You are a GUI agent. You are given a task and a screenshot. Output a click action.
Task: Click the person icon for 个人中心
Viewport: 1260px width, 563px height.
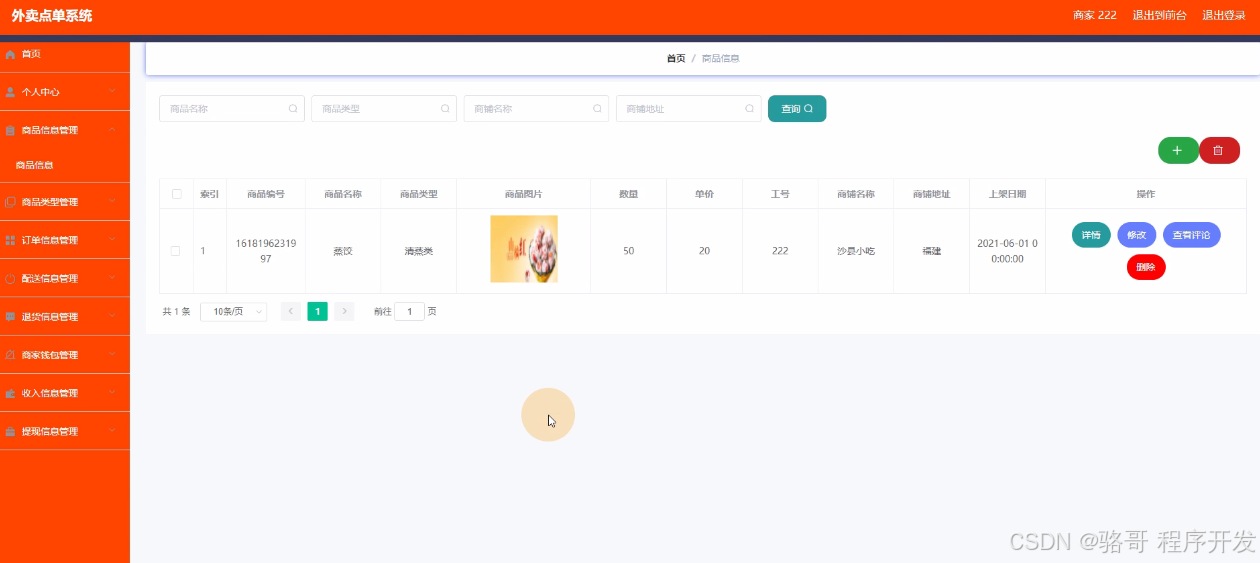coord(10,92)
